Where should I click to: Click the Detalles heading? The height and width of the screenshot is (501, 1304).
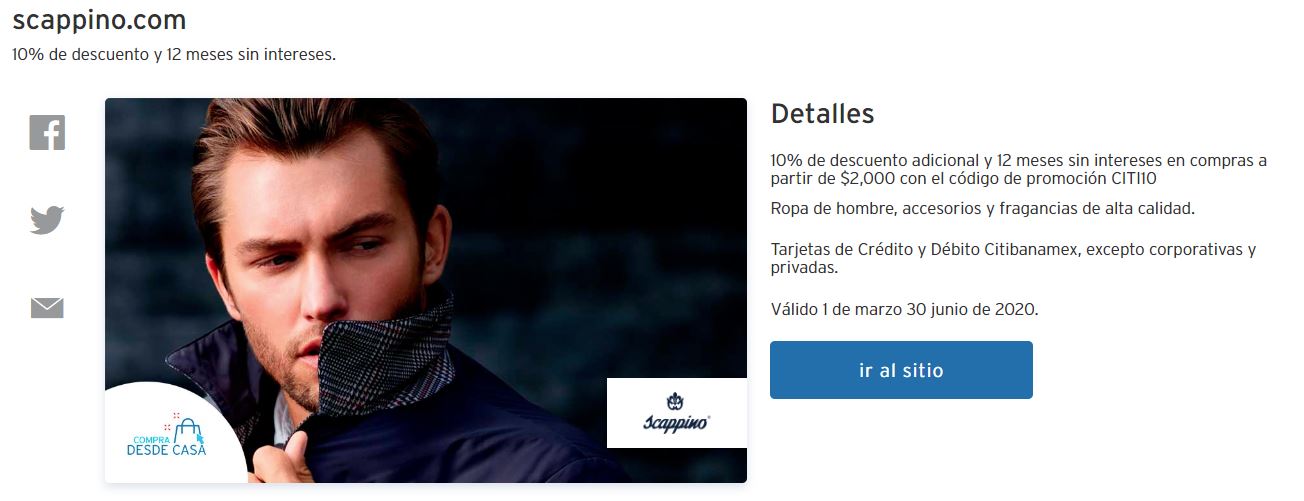pyautogui.click(x=822, y=114)
